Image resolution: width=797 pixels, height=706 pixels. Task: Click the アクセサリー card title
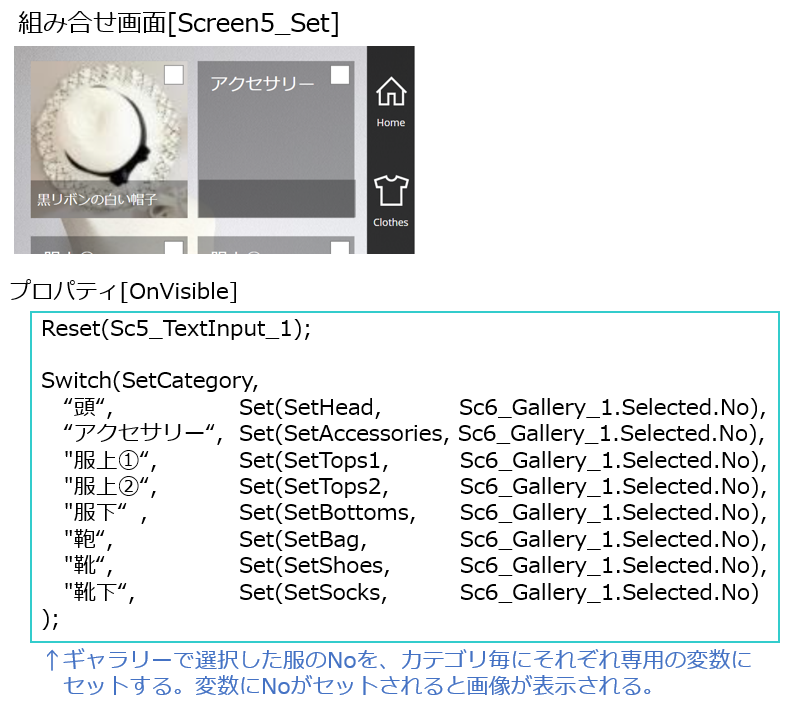point(262,83)
